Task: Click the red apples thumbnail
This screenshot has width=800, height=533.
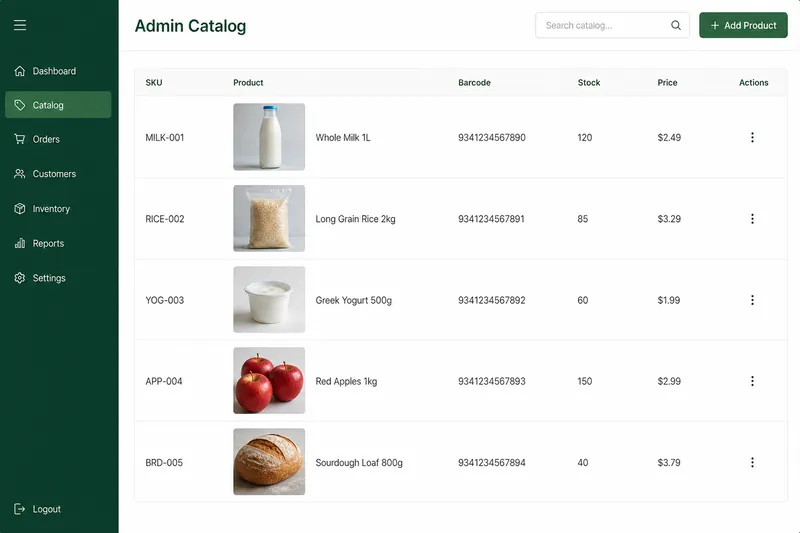Action: click(269, 380)
